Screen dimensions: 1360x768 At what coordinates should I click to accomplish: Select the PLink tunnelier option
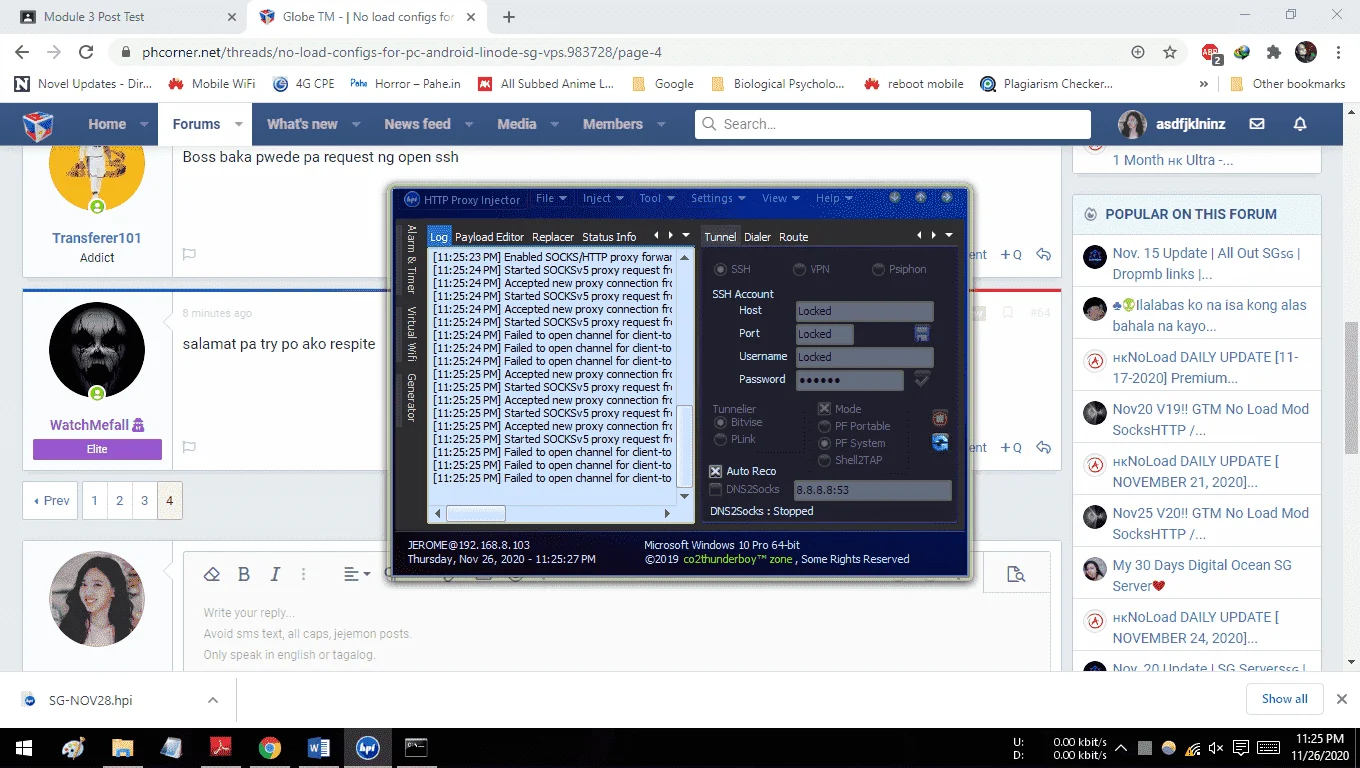click(x=720, y=439)
